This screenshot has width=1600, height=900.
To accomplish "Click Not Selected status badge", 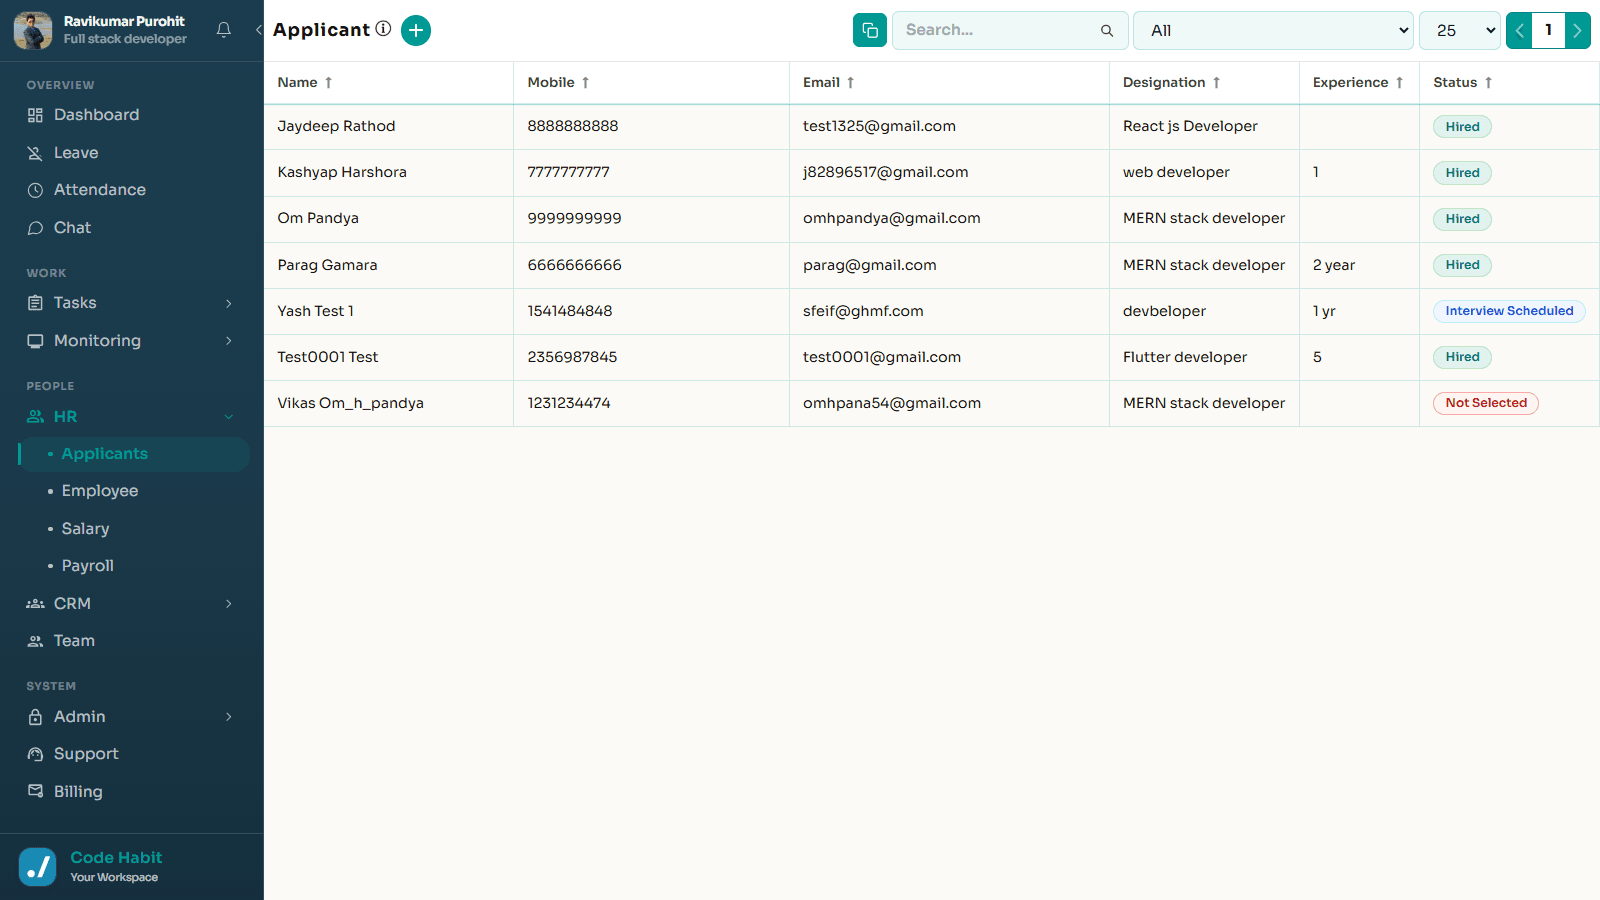I will pyautogui.click(x=1486, y=403).
